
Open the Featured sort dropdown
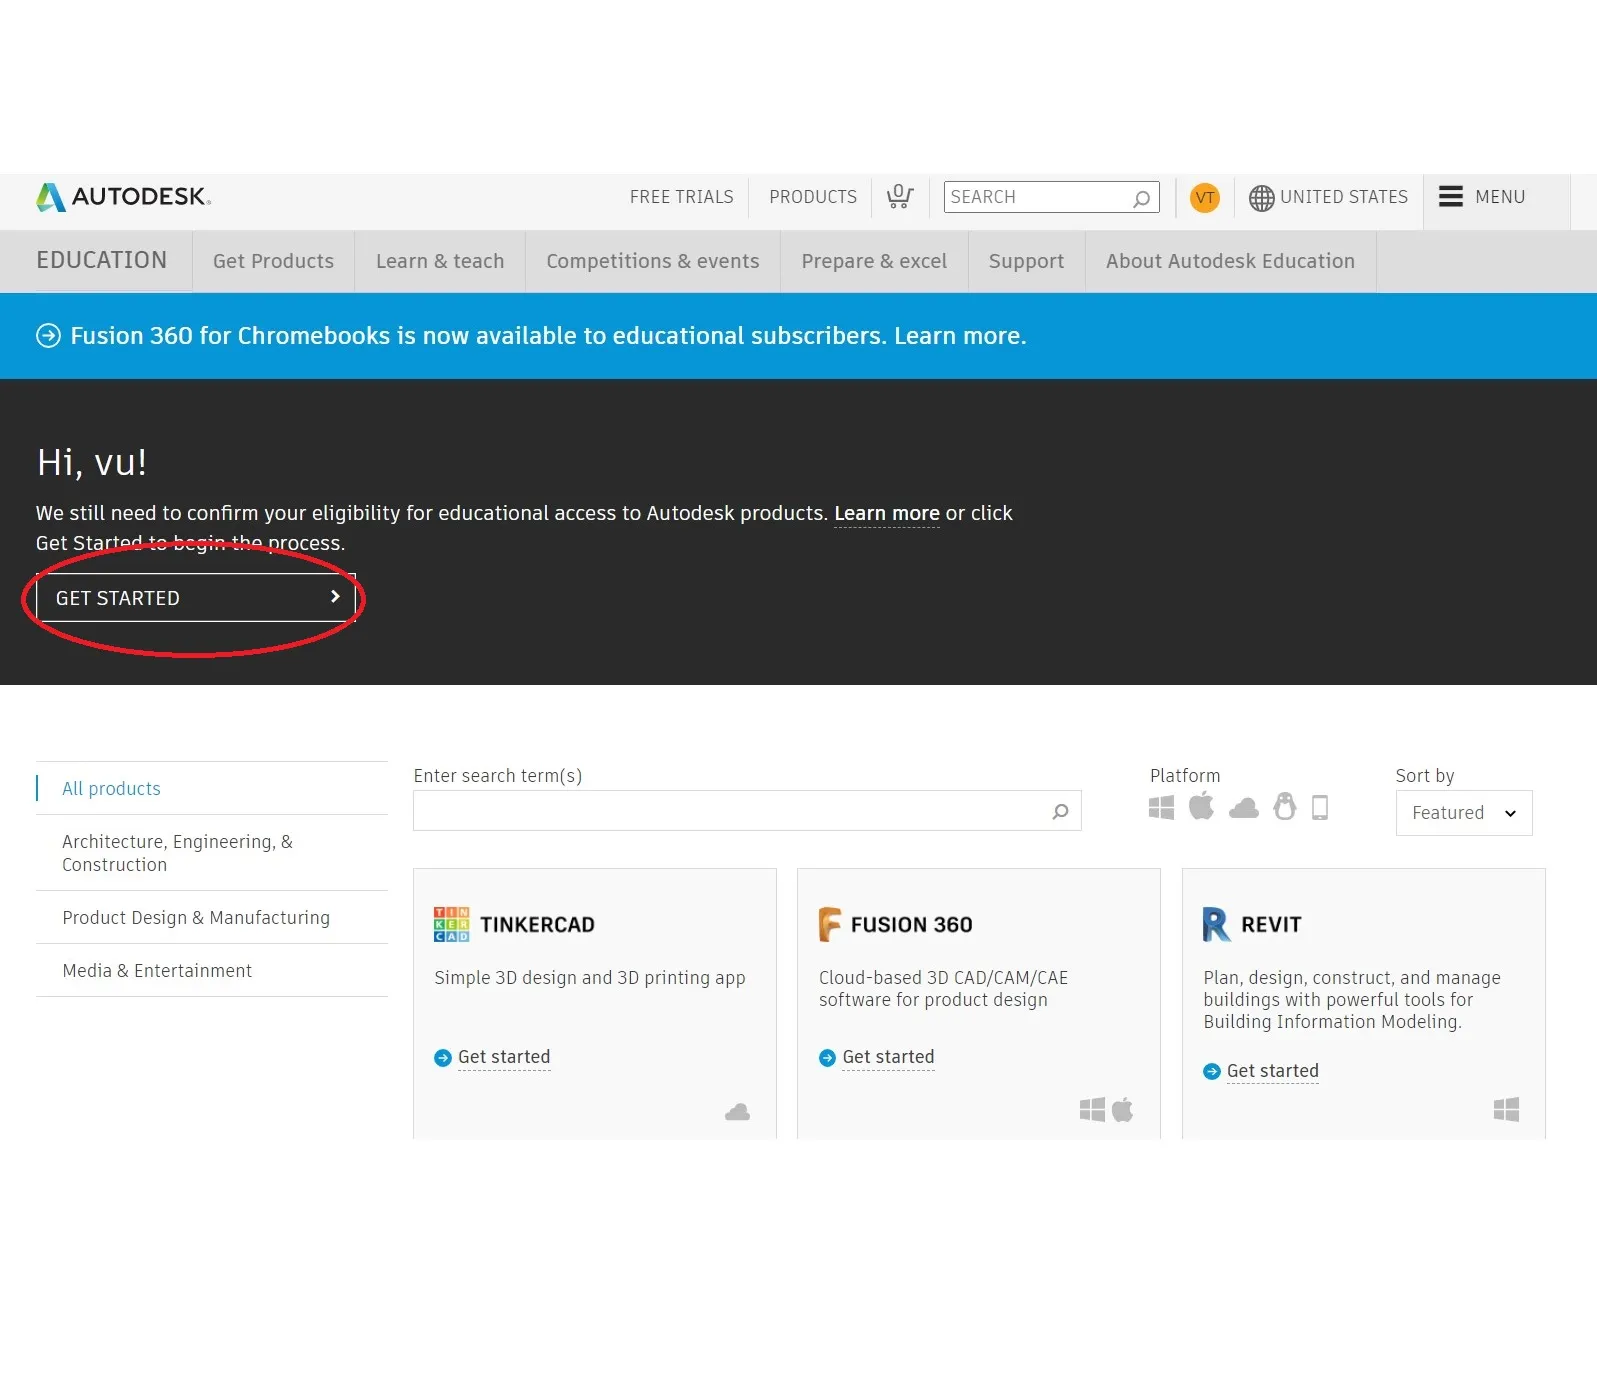(x=1463, y=813)
